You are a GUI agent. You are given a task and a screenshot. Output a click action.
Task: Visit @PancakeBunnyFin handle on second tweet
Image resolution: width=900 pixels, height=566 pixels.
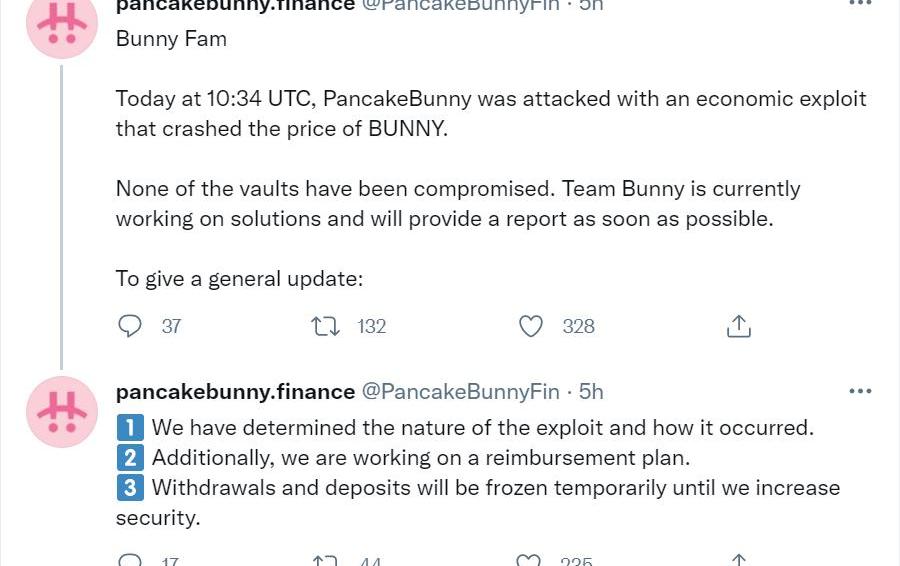click(x=460, y=391)
